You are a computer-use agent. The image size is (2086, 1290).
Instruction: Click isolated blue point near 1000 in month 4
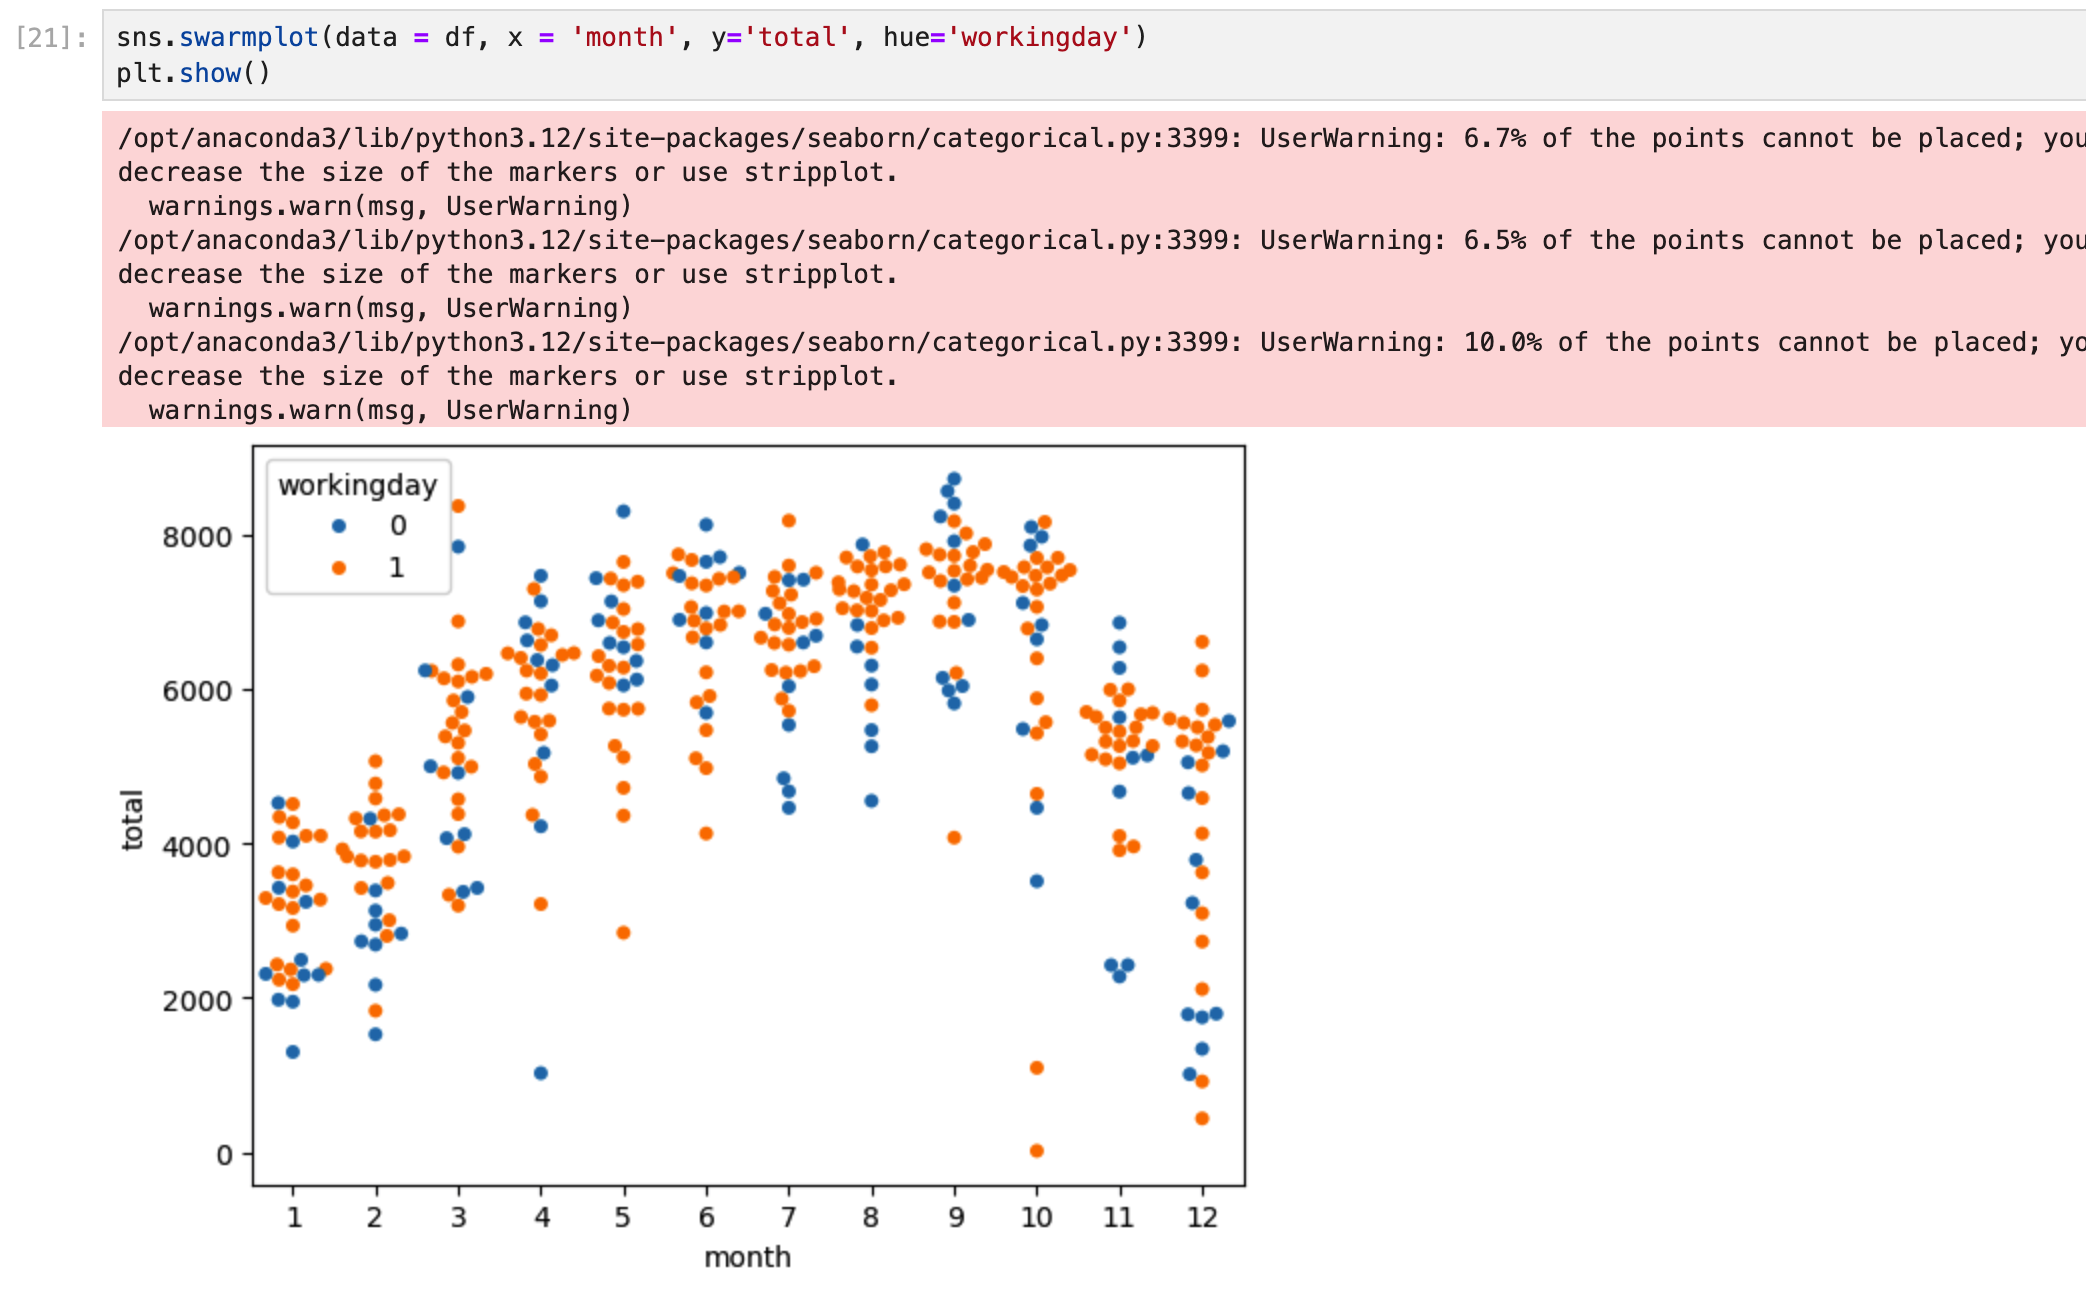[x=541, y=1073]
